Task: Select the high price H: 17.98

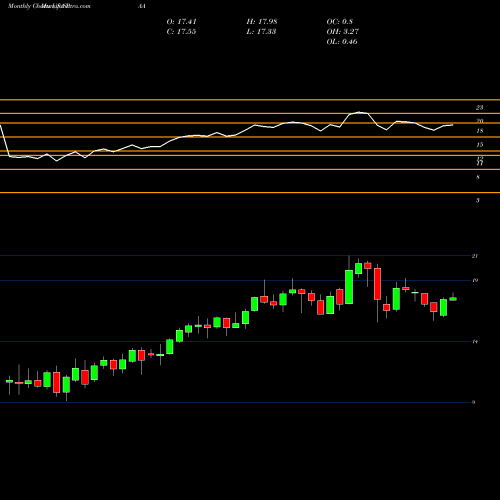Action: click(262, 22)
